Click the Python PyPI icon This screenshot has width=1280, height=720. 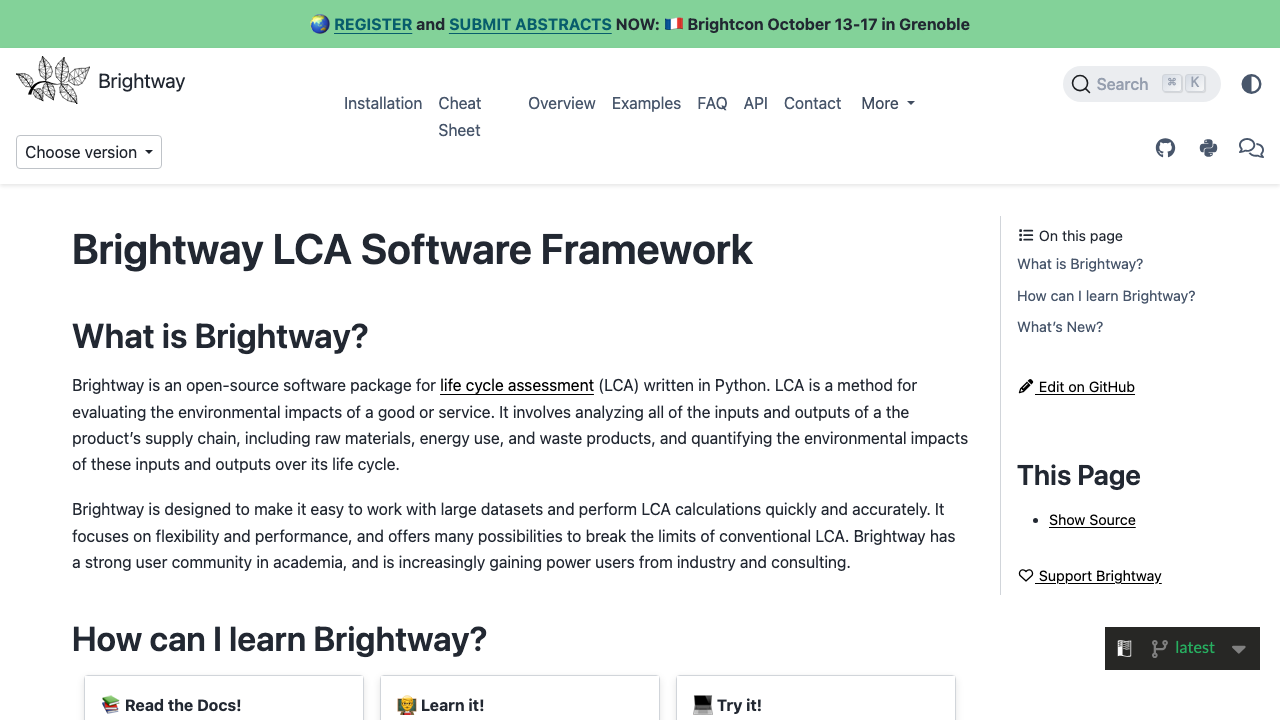[1208, 148]
